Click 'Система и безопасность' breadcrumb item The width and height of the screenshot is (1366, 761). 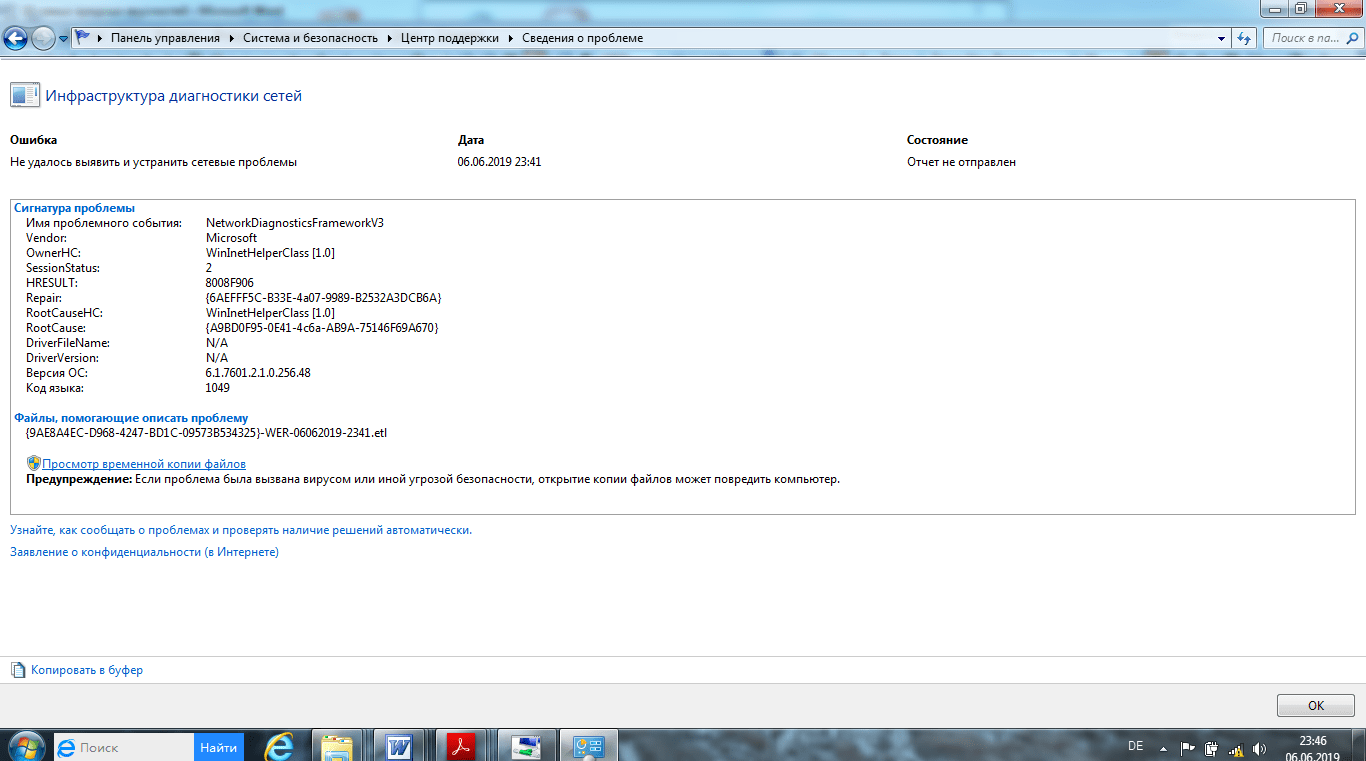click(x=310, y=38)
